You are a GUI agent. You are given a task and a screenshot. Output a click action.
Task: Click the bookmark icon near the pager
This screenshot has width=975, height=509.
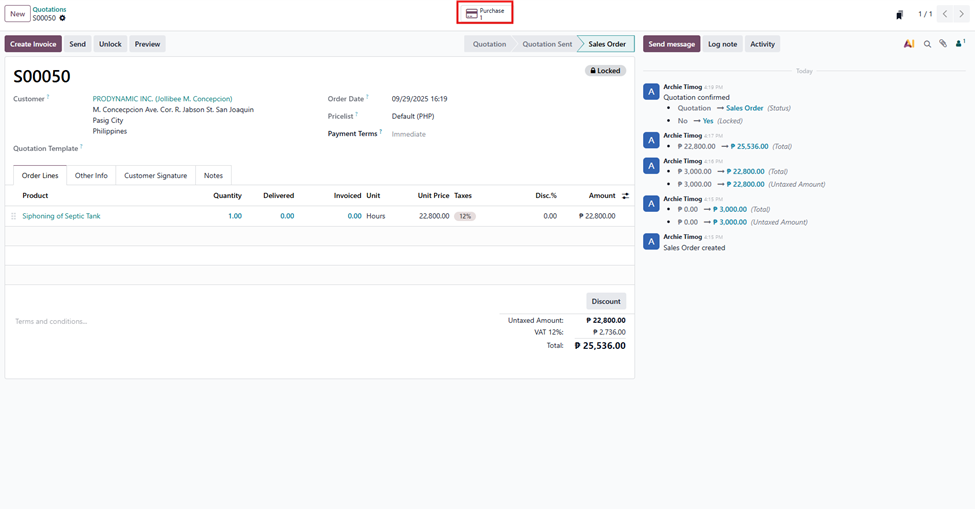pyautogui.click(x=899, y=15)
